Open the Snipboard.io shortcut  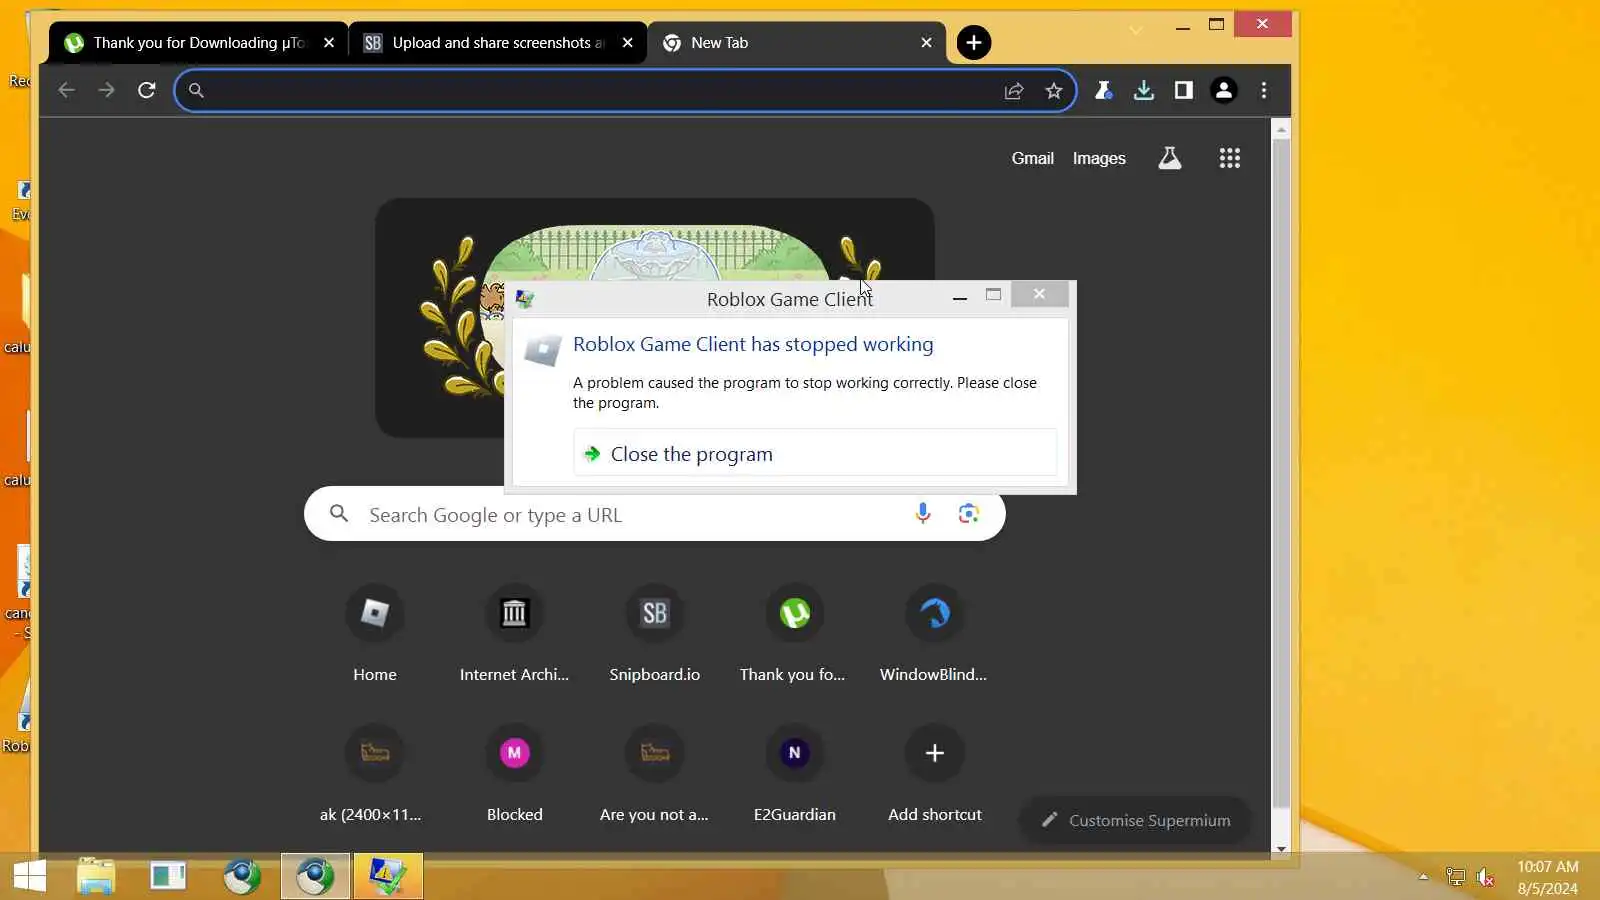pyautogui.click(x=655, y=632)
